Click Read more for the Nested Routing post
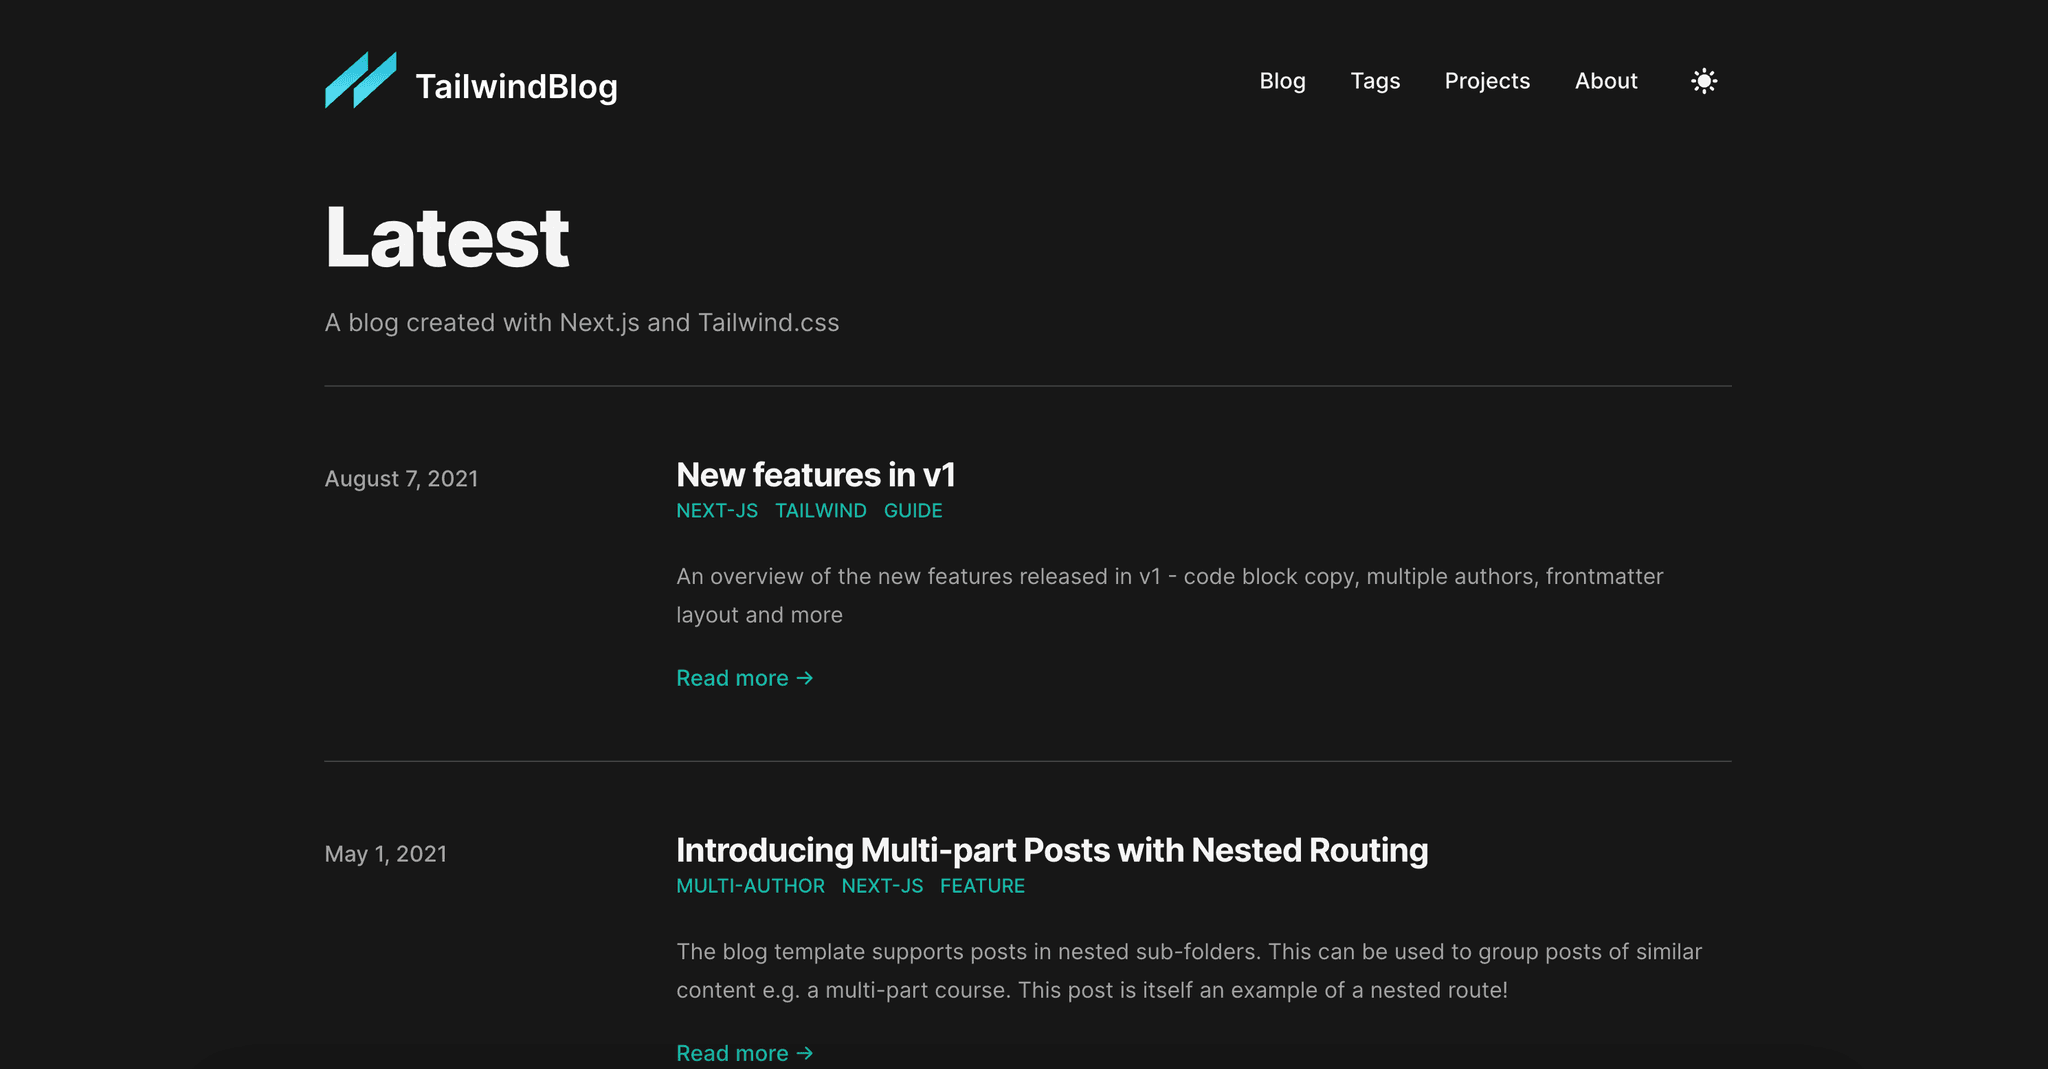2048x1069 pixels. (x=732, y=1053)
